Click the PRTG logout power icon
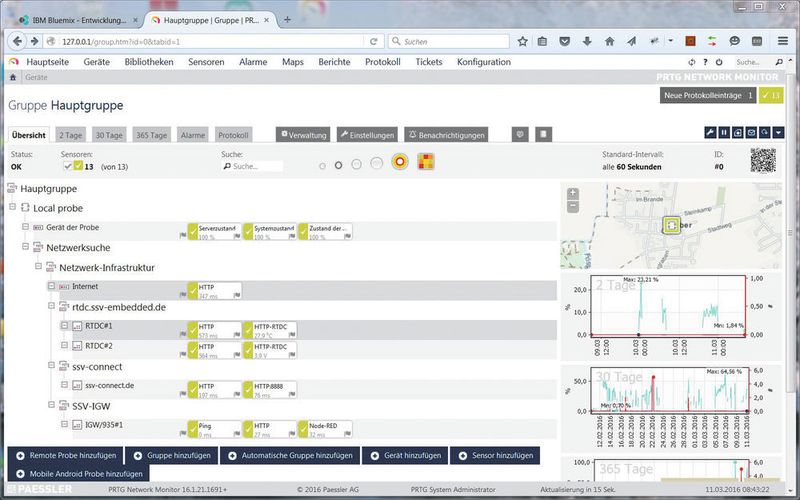 pyautogui.click(x=719, y=62)
